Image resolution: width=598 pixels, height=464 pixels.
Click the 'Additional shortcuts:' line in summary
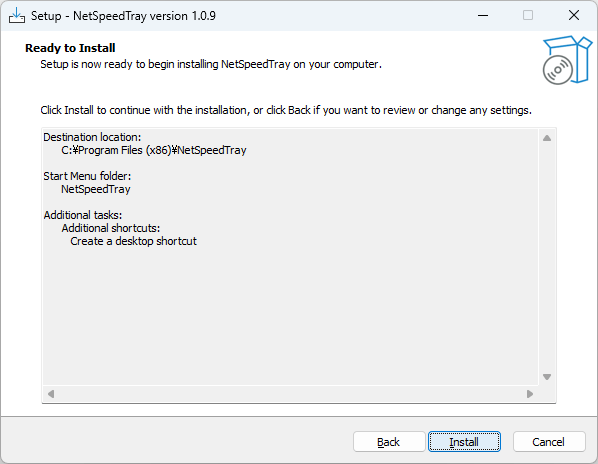coord(111,228)
